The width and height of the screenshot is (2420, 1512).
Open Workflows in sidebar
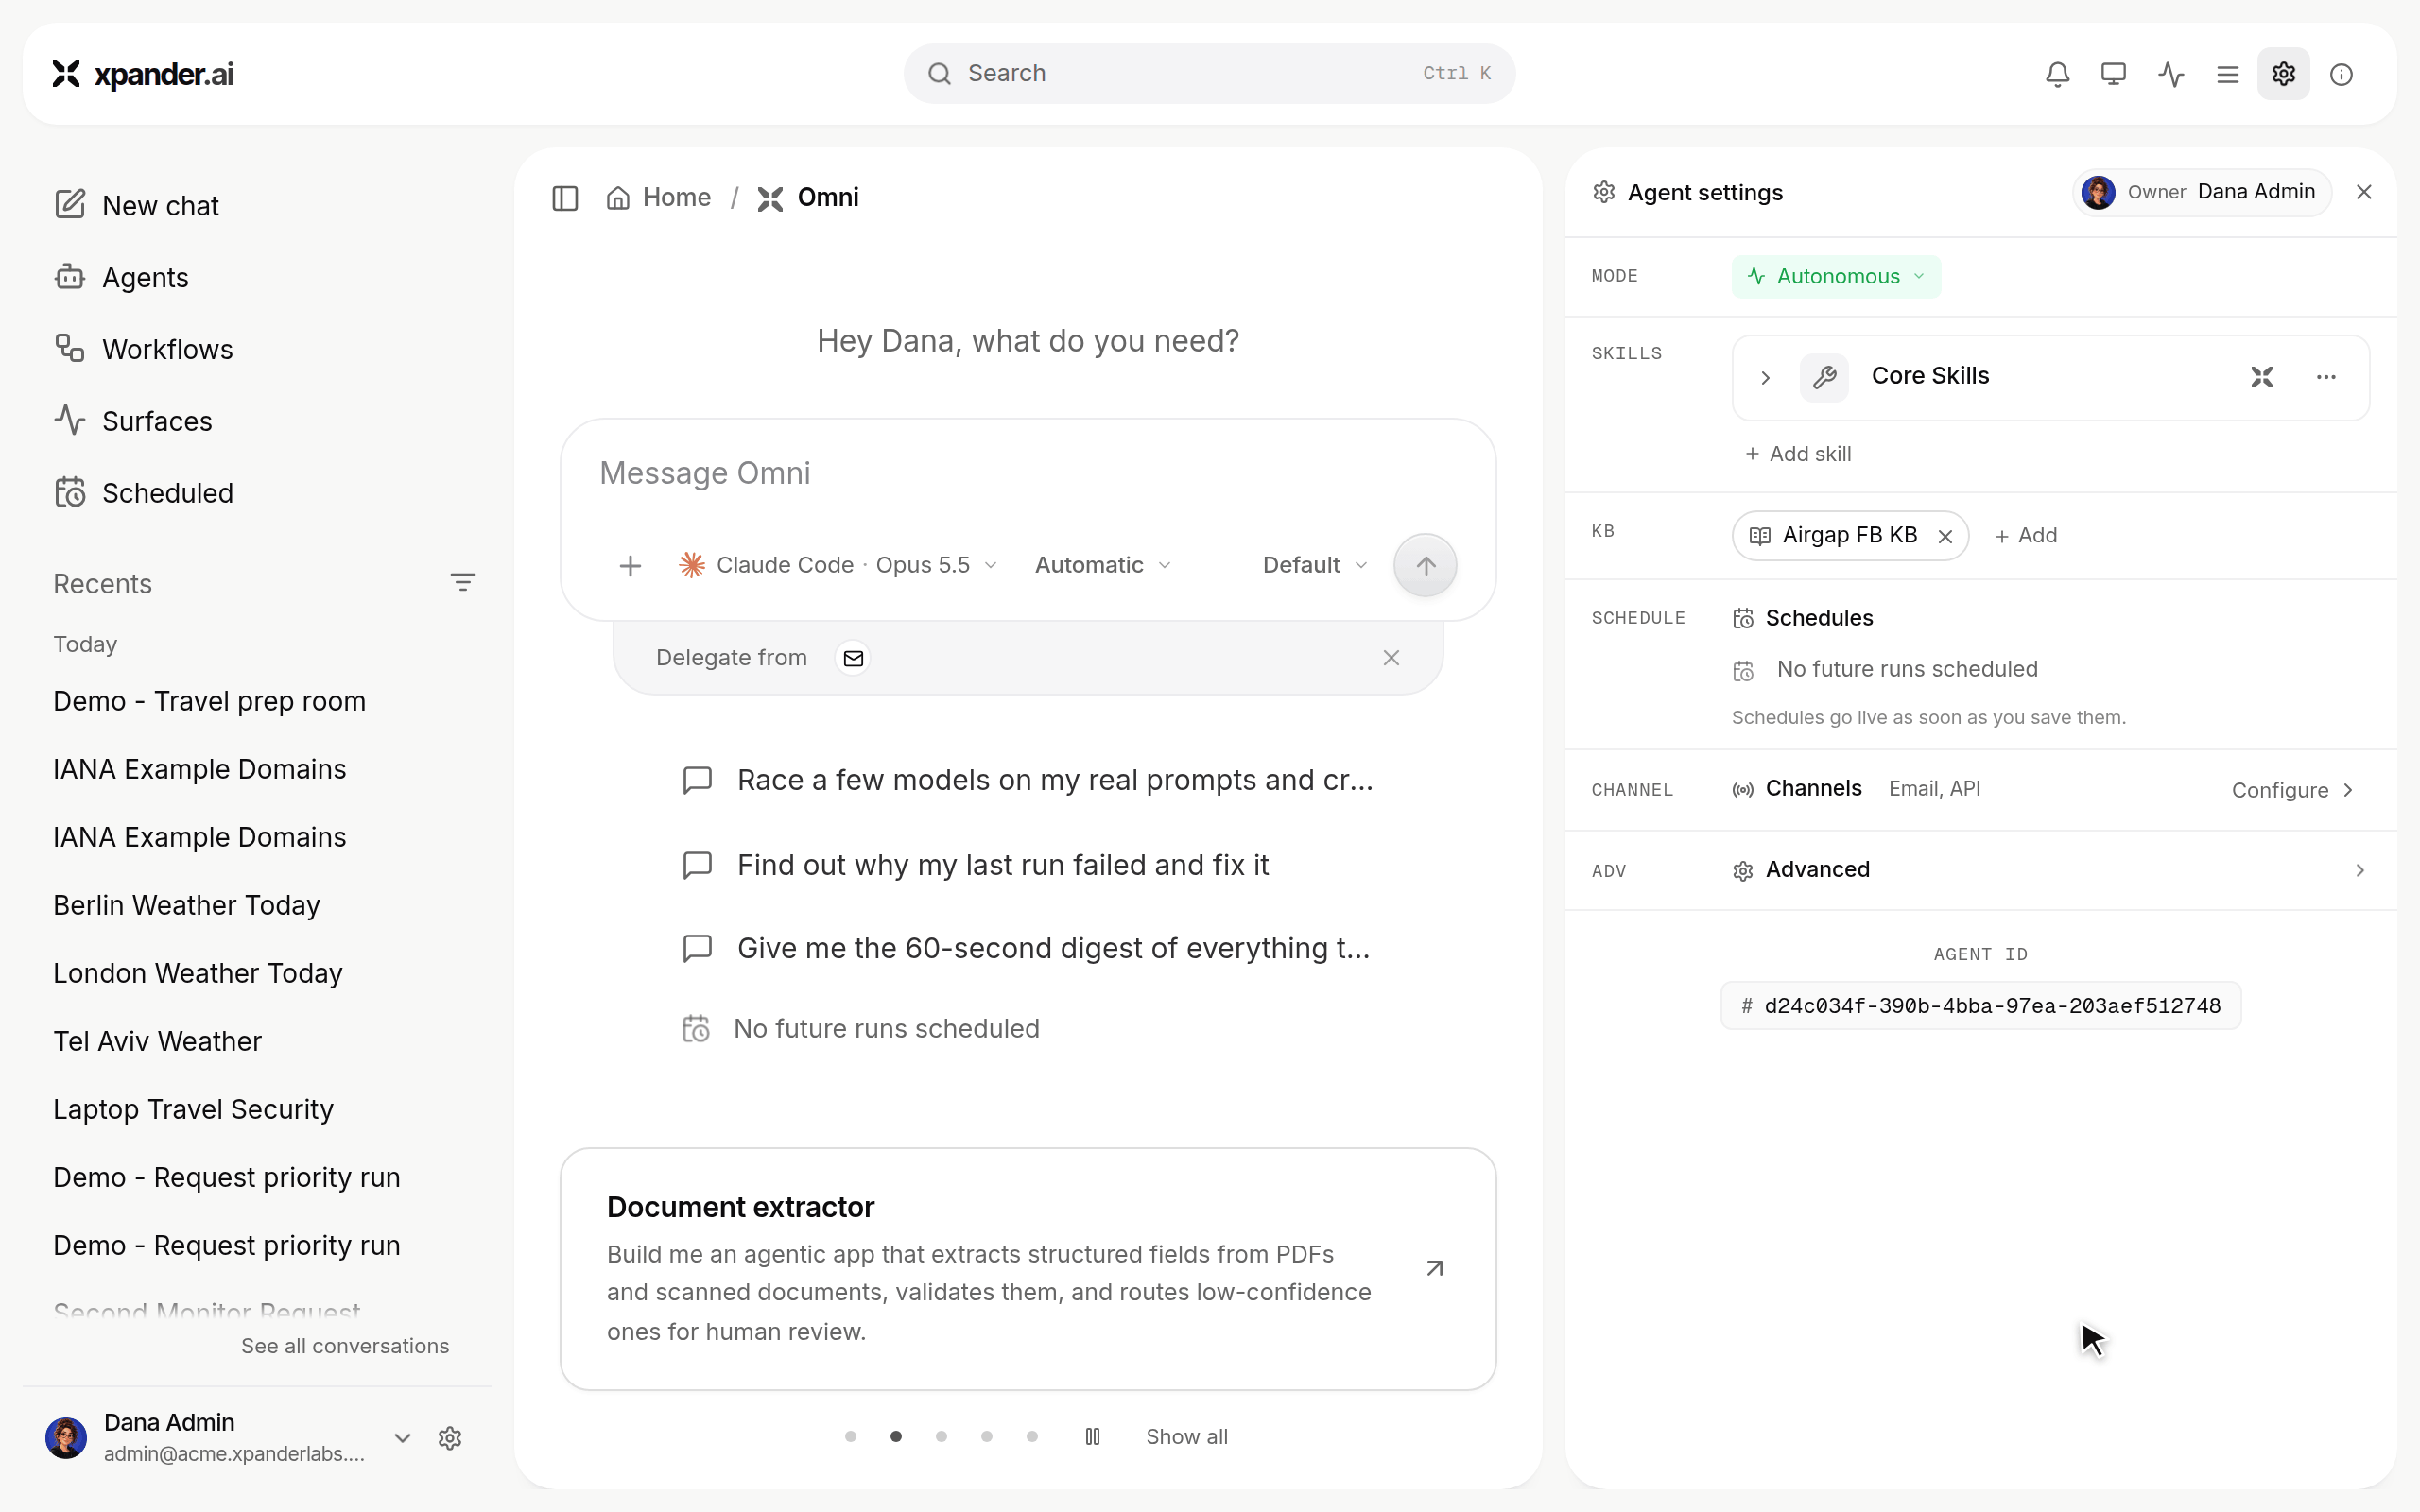click(144, 350)
